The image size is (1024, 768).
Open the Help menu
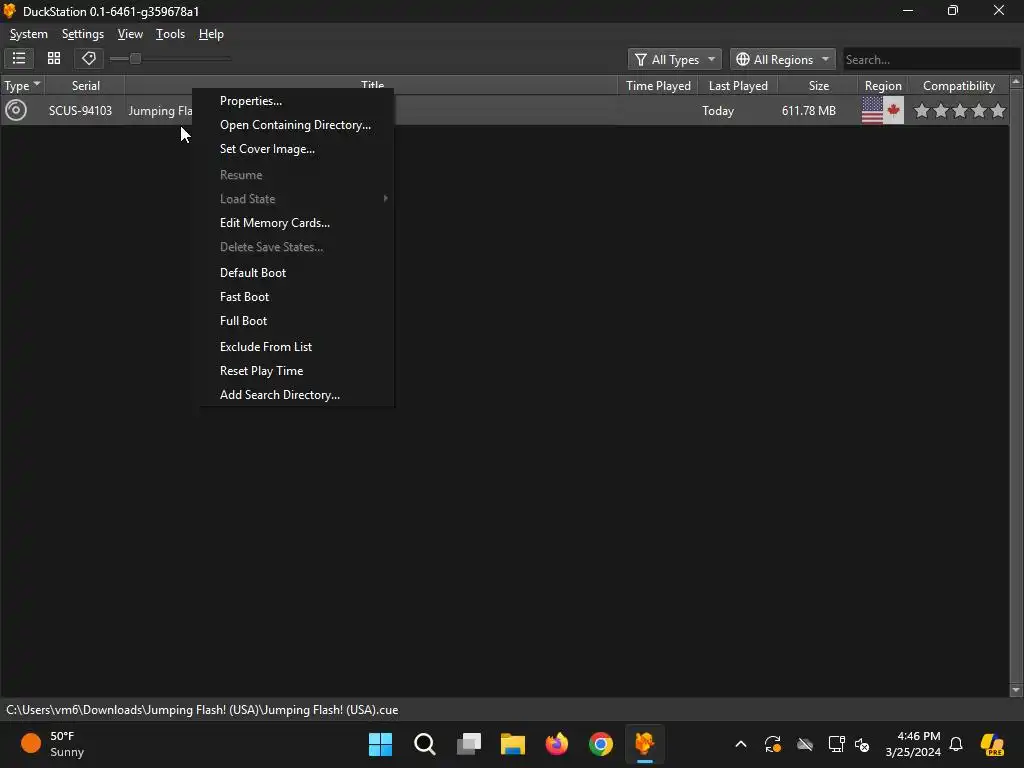[211, 34]
